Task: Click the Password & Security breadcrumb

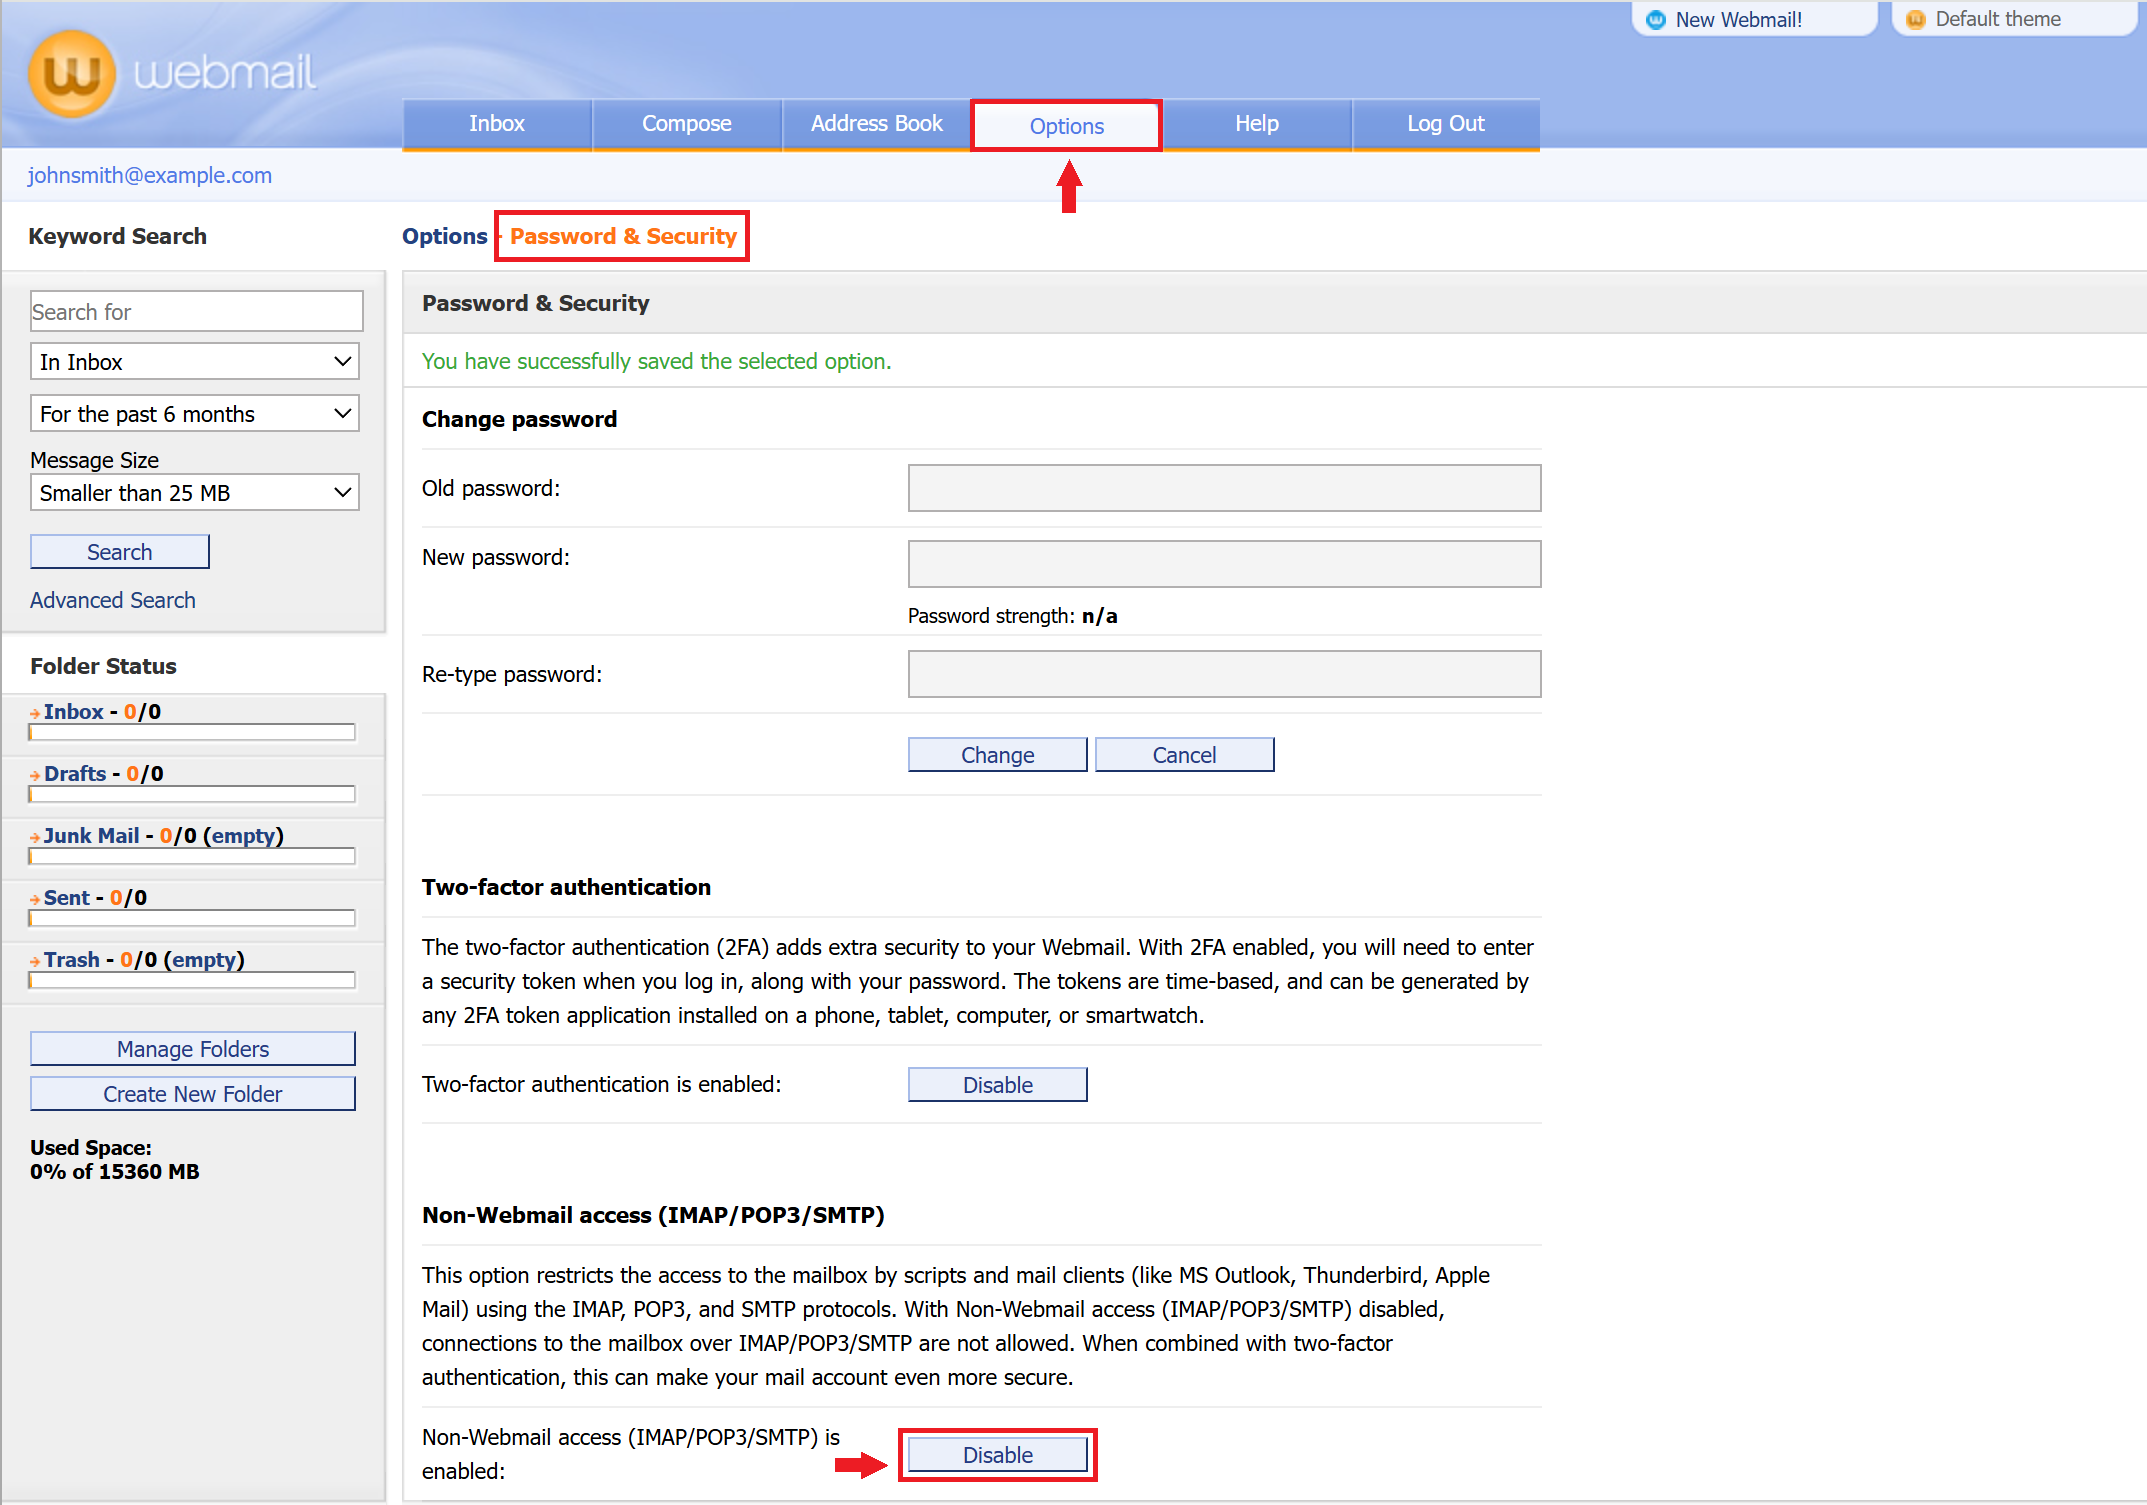Action: pyautogui.click(x=624, y=236)
